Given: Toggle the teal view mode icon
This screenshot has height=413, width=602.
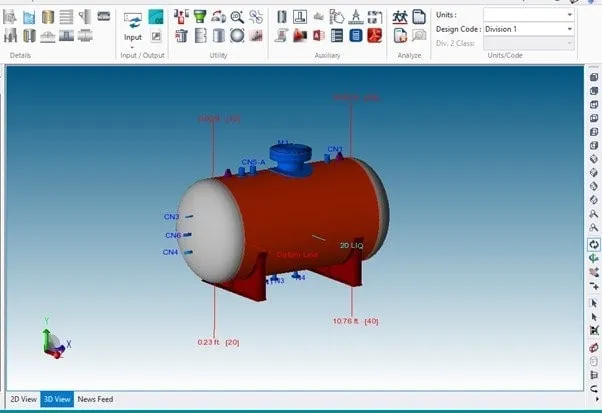Looking at the screenshot, I should [x=156, y=17].
